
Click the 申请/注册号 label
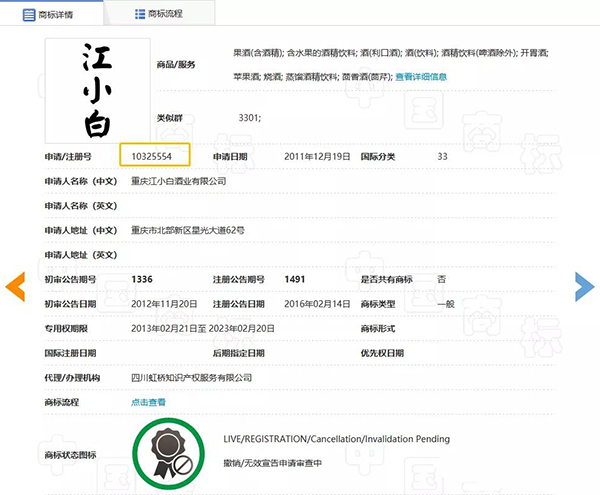coord(68,156)
